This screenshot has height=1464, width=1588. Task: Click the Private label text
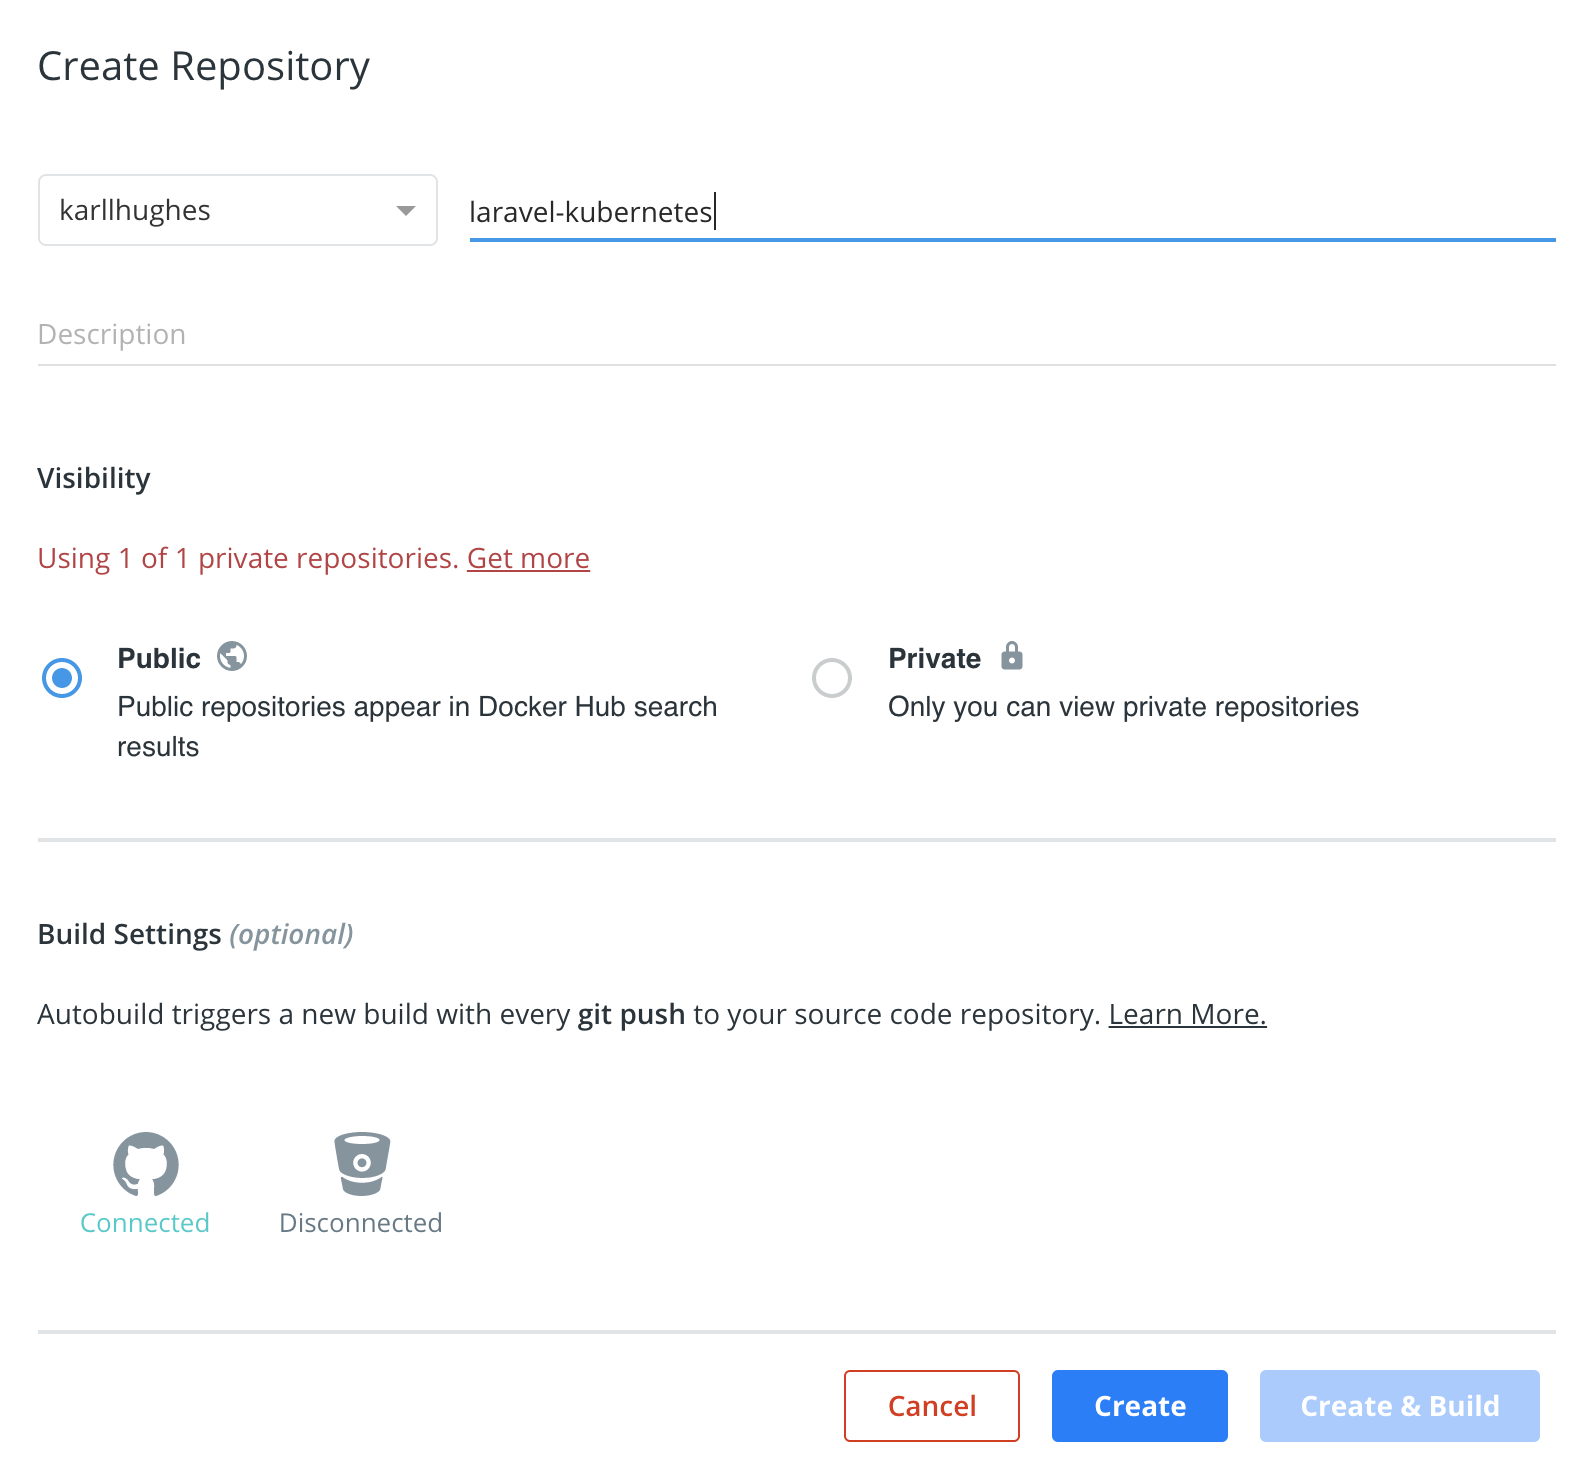coord(935,658)
